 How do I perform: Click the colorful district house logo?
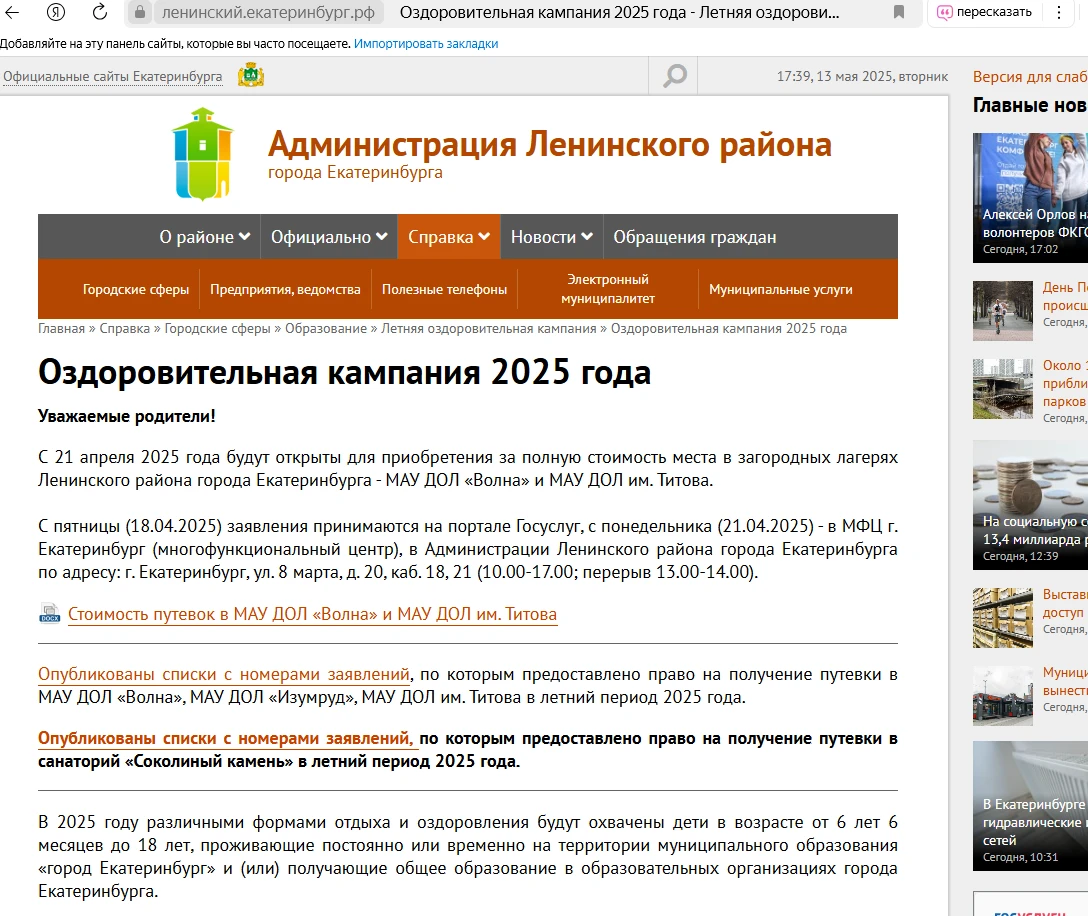pos(202,153)
